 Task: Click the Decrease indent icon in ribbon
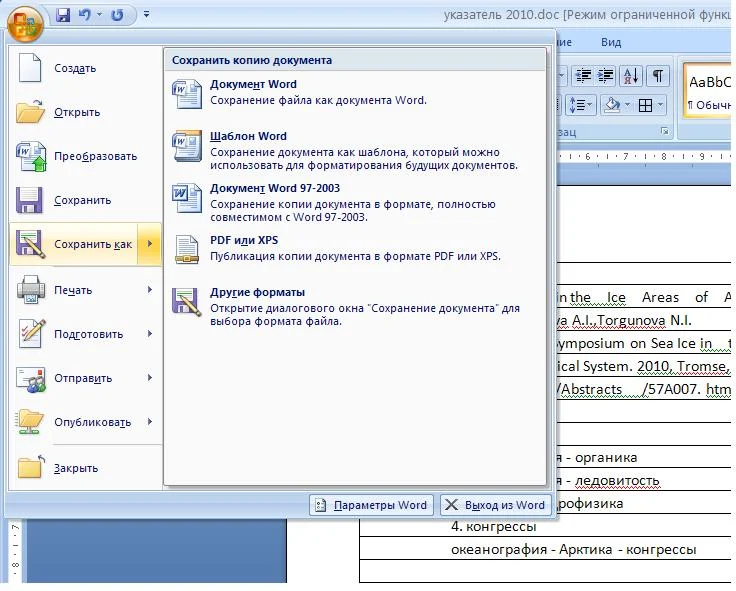click(583, 76)
